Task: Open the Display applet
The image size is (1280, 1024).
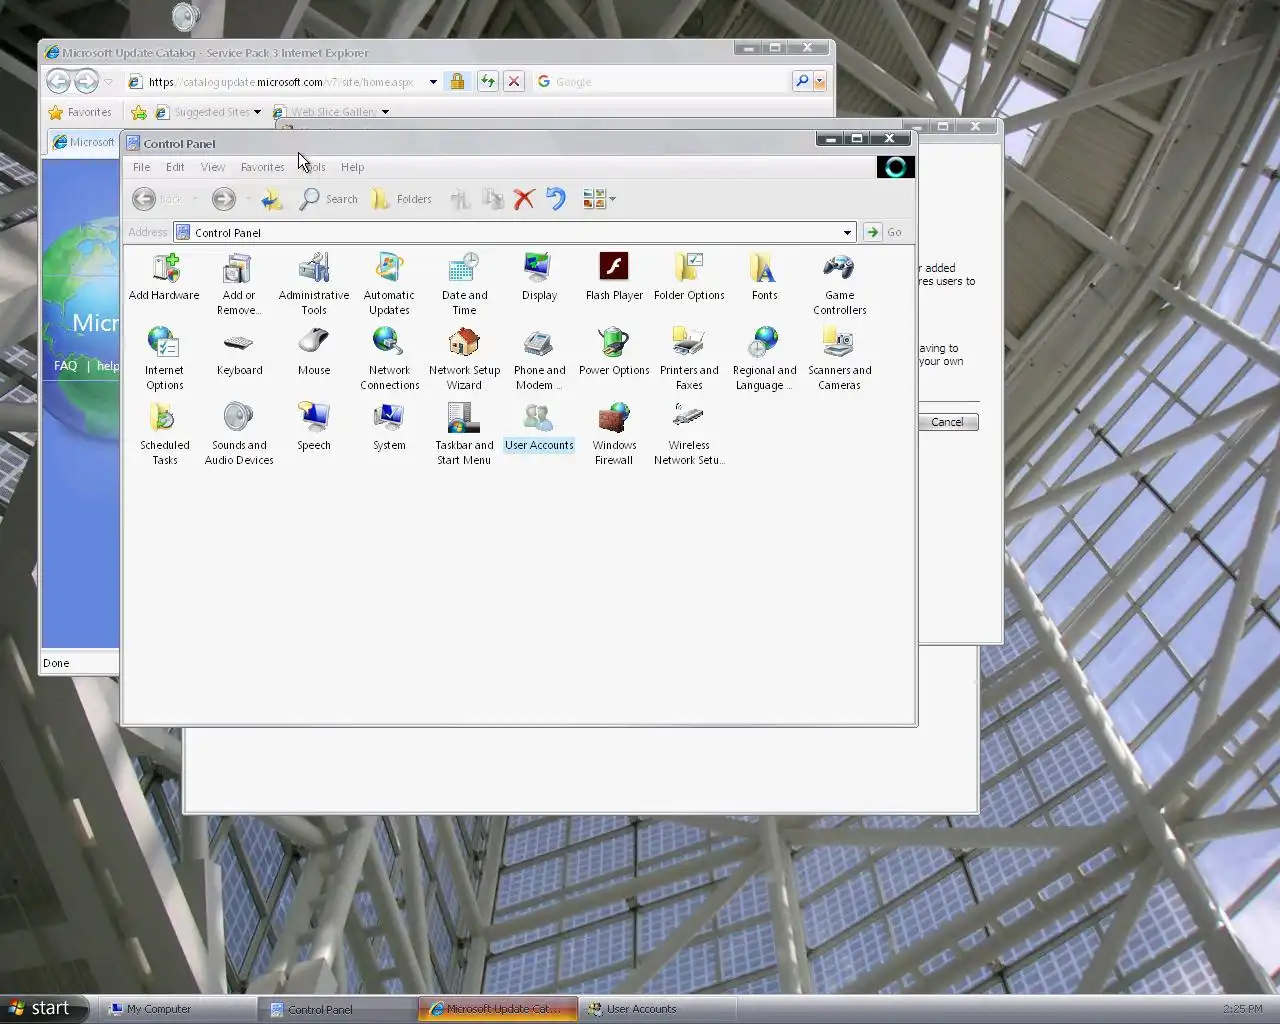Action: click(539, 277)
